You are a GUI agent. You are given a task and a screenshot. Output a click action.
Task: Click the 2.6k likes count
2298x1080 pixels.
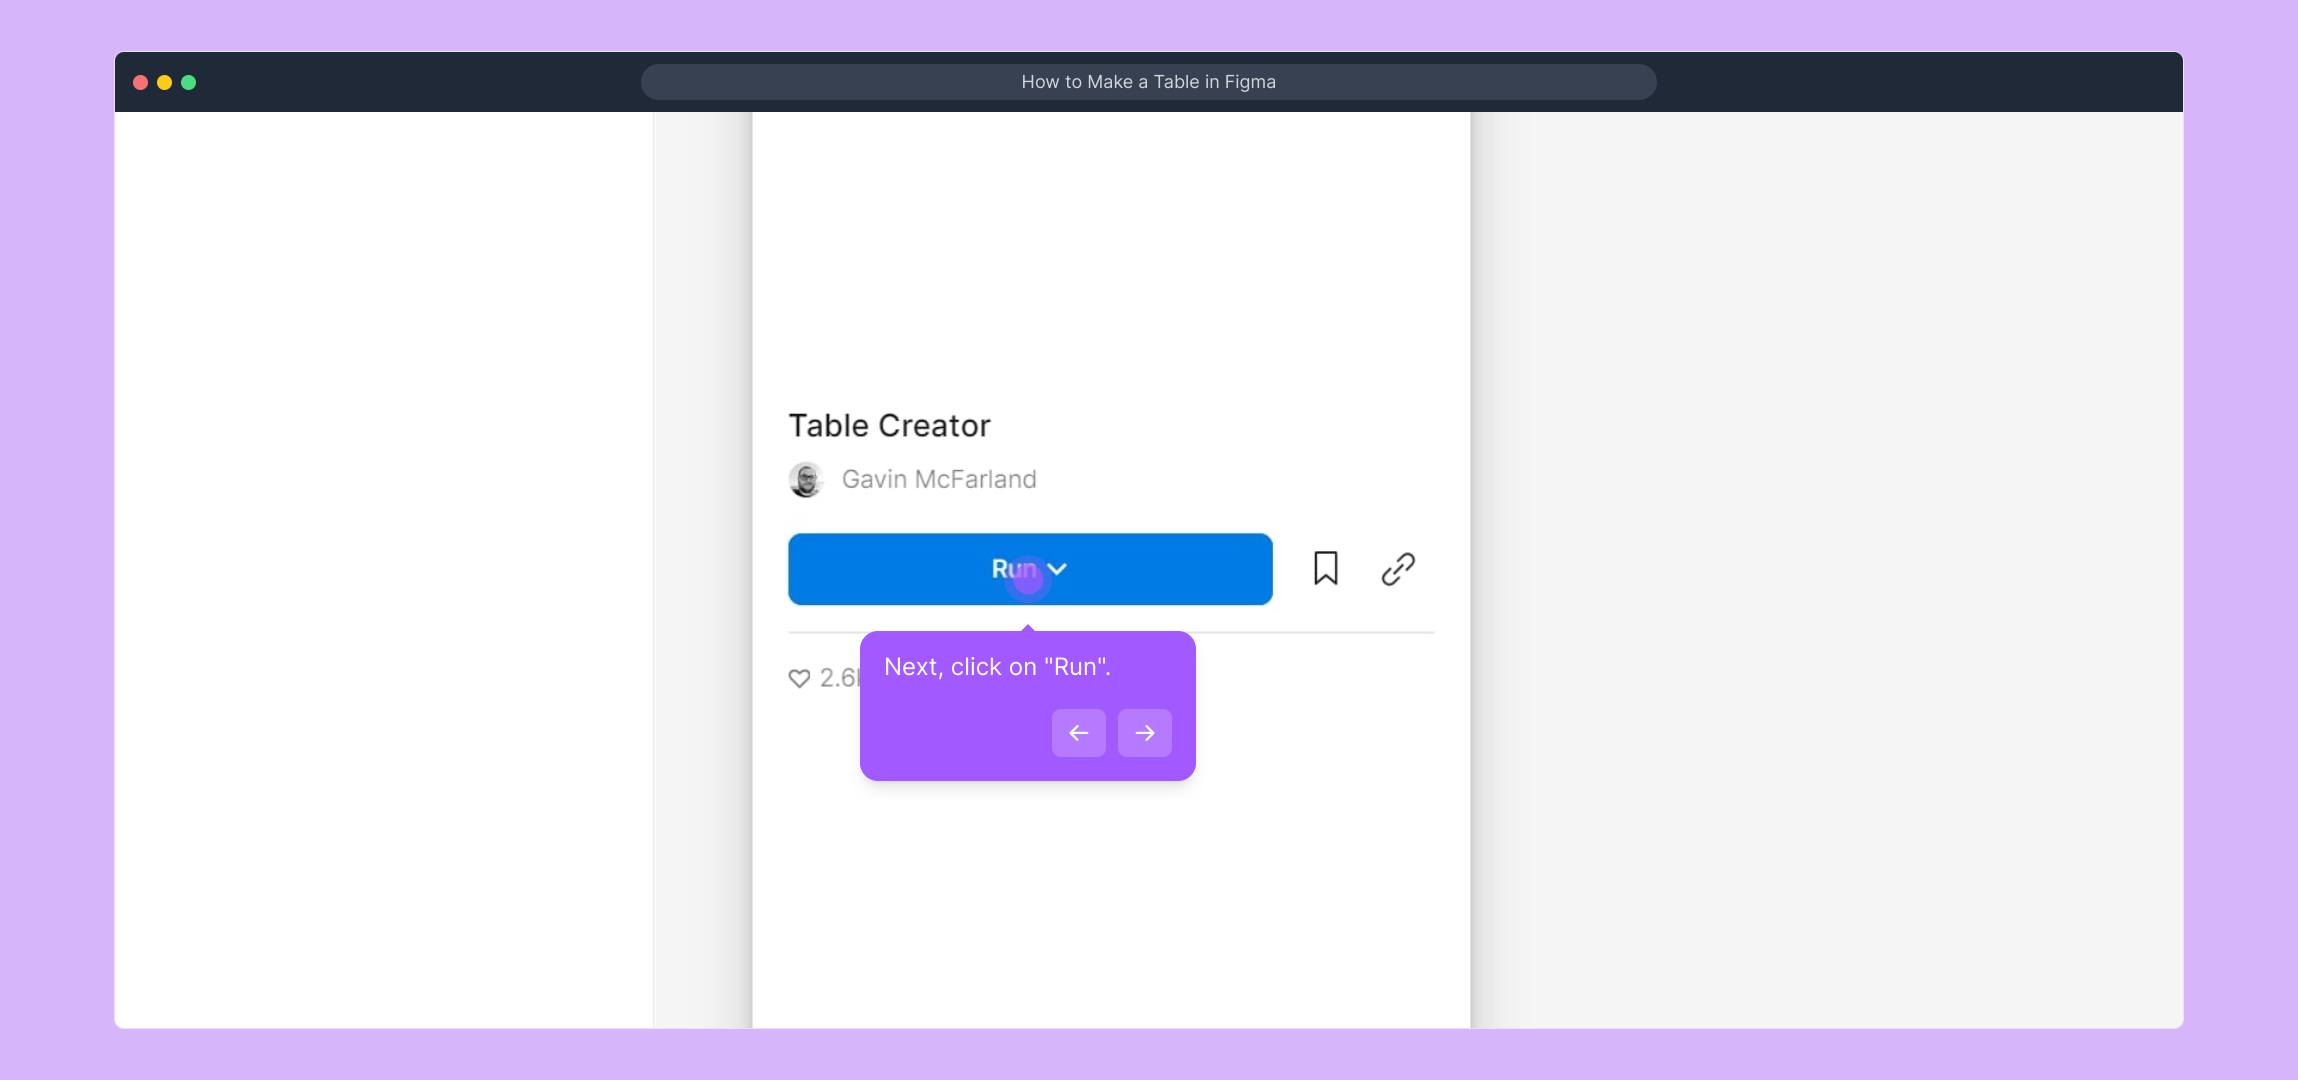pyautogui.click(x=838, y=678)
